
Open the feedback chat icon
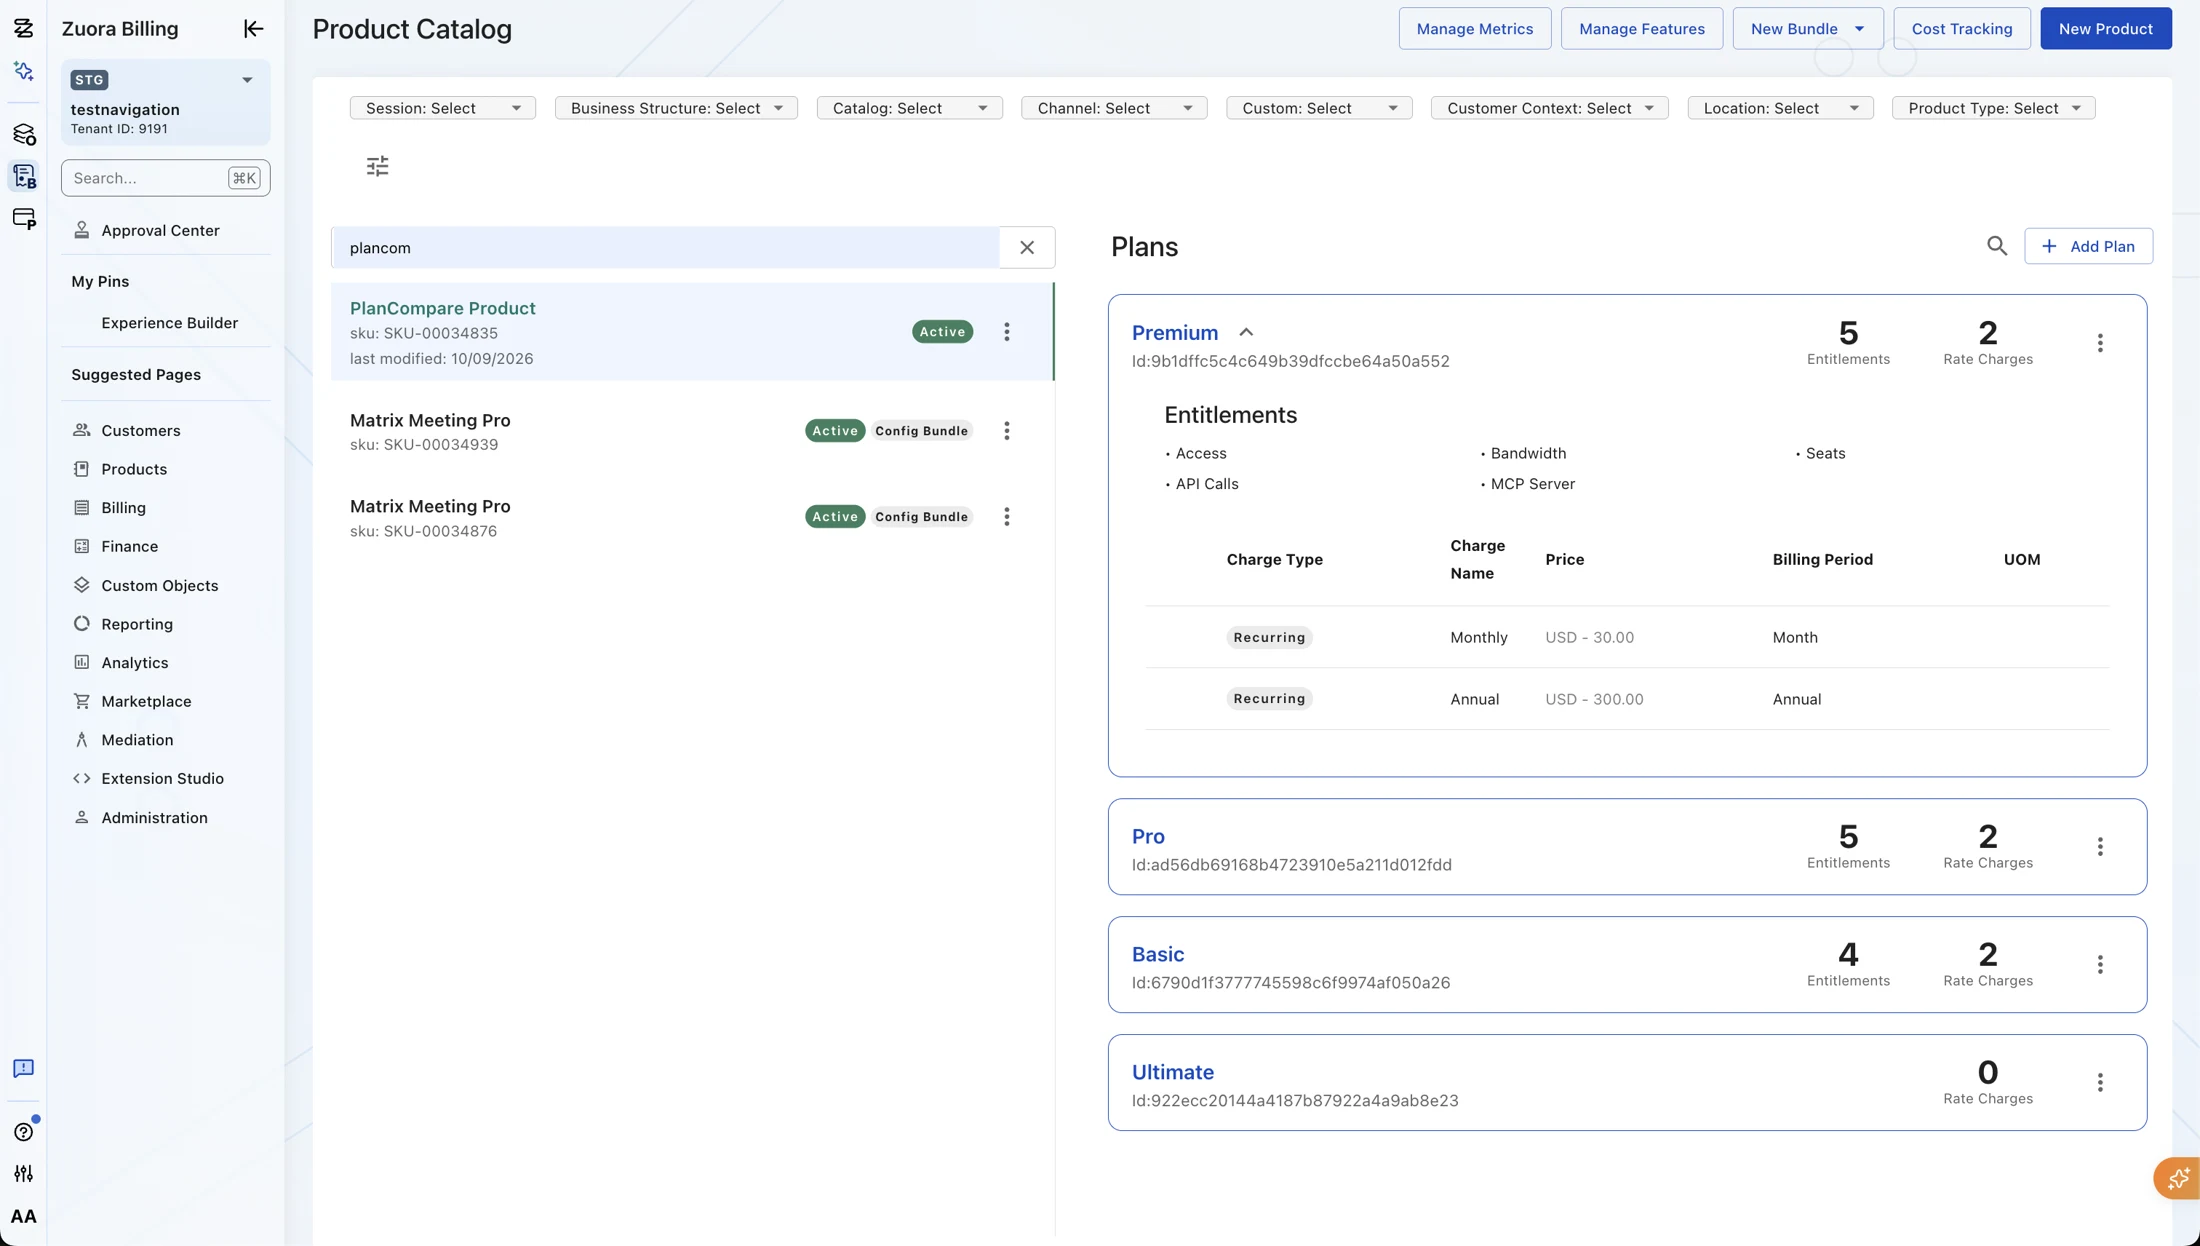click(23, 1069)
